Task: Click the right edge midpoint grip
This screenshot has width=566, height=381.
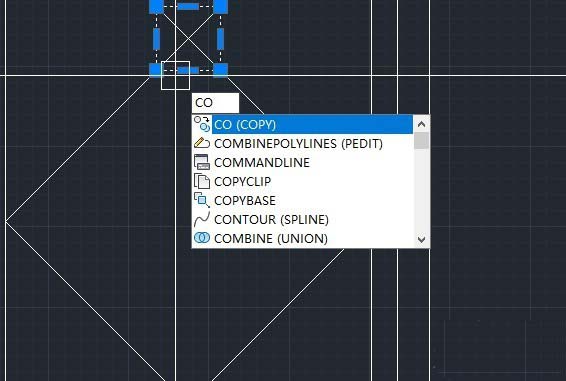Action: point(221,39)
